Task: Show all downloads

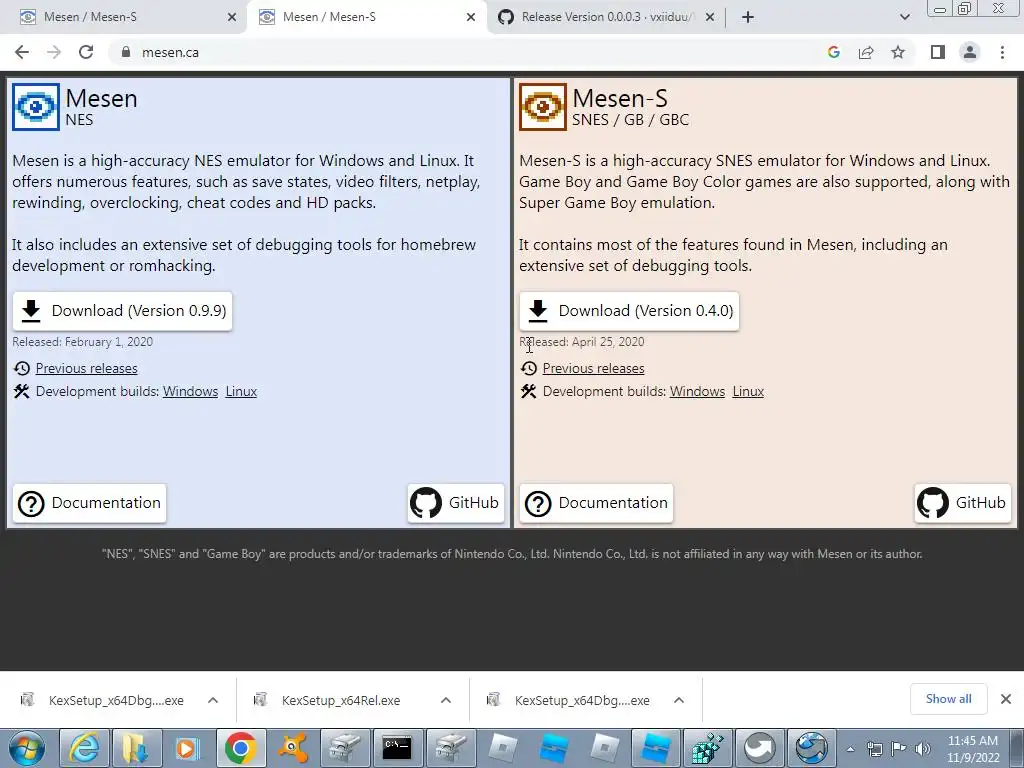Action: click(x=948, y=699)
